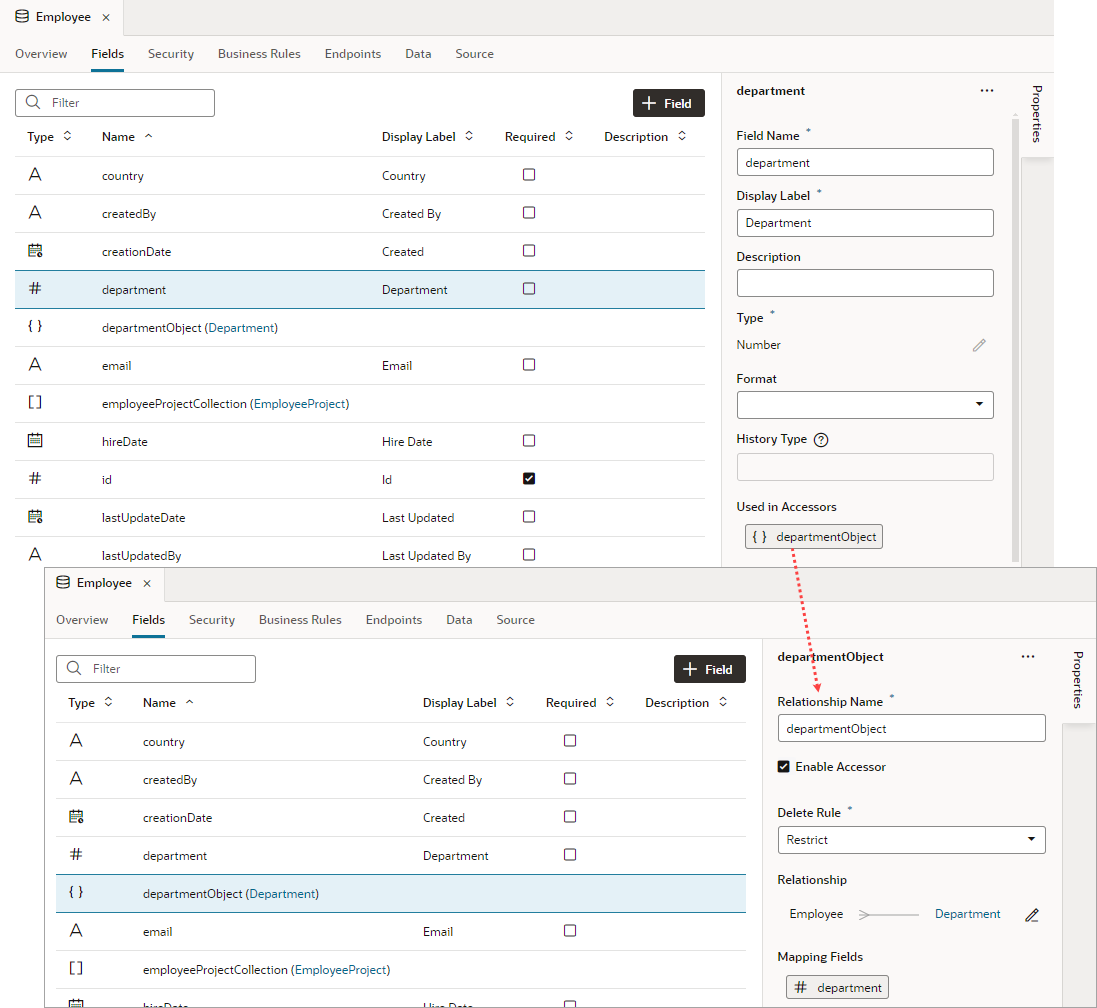Click the pencil icon next to Number type
The width and height of the screenshot is (1097, 1008).
click(979, 345)
